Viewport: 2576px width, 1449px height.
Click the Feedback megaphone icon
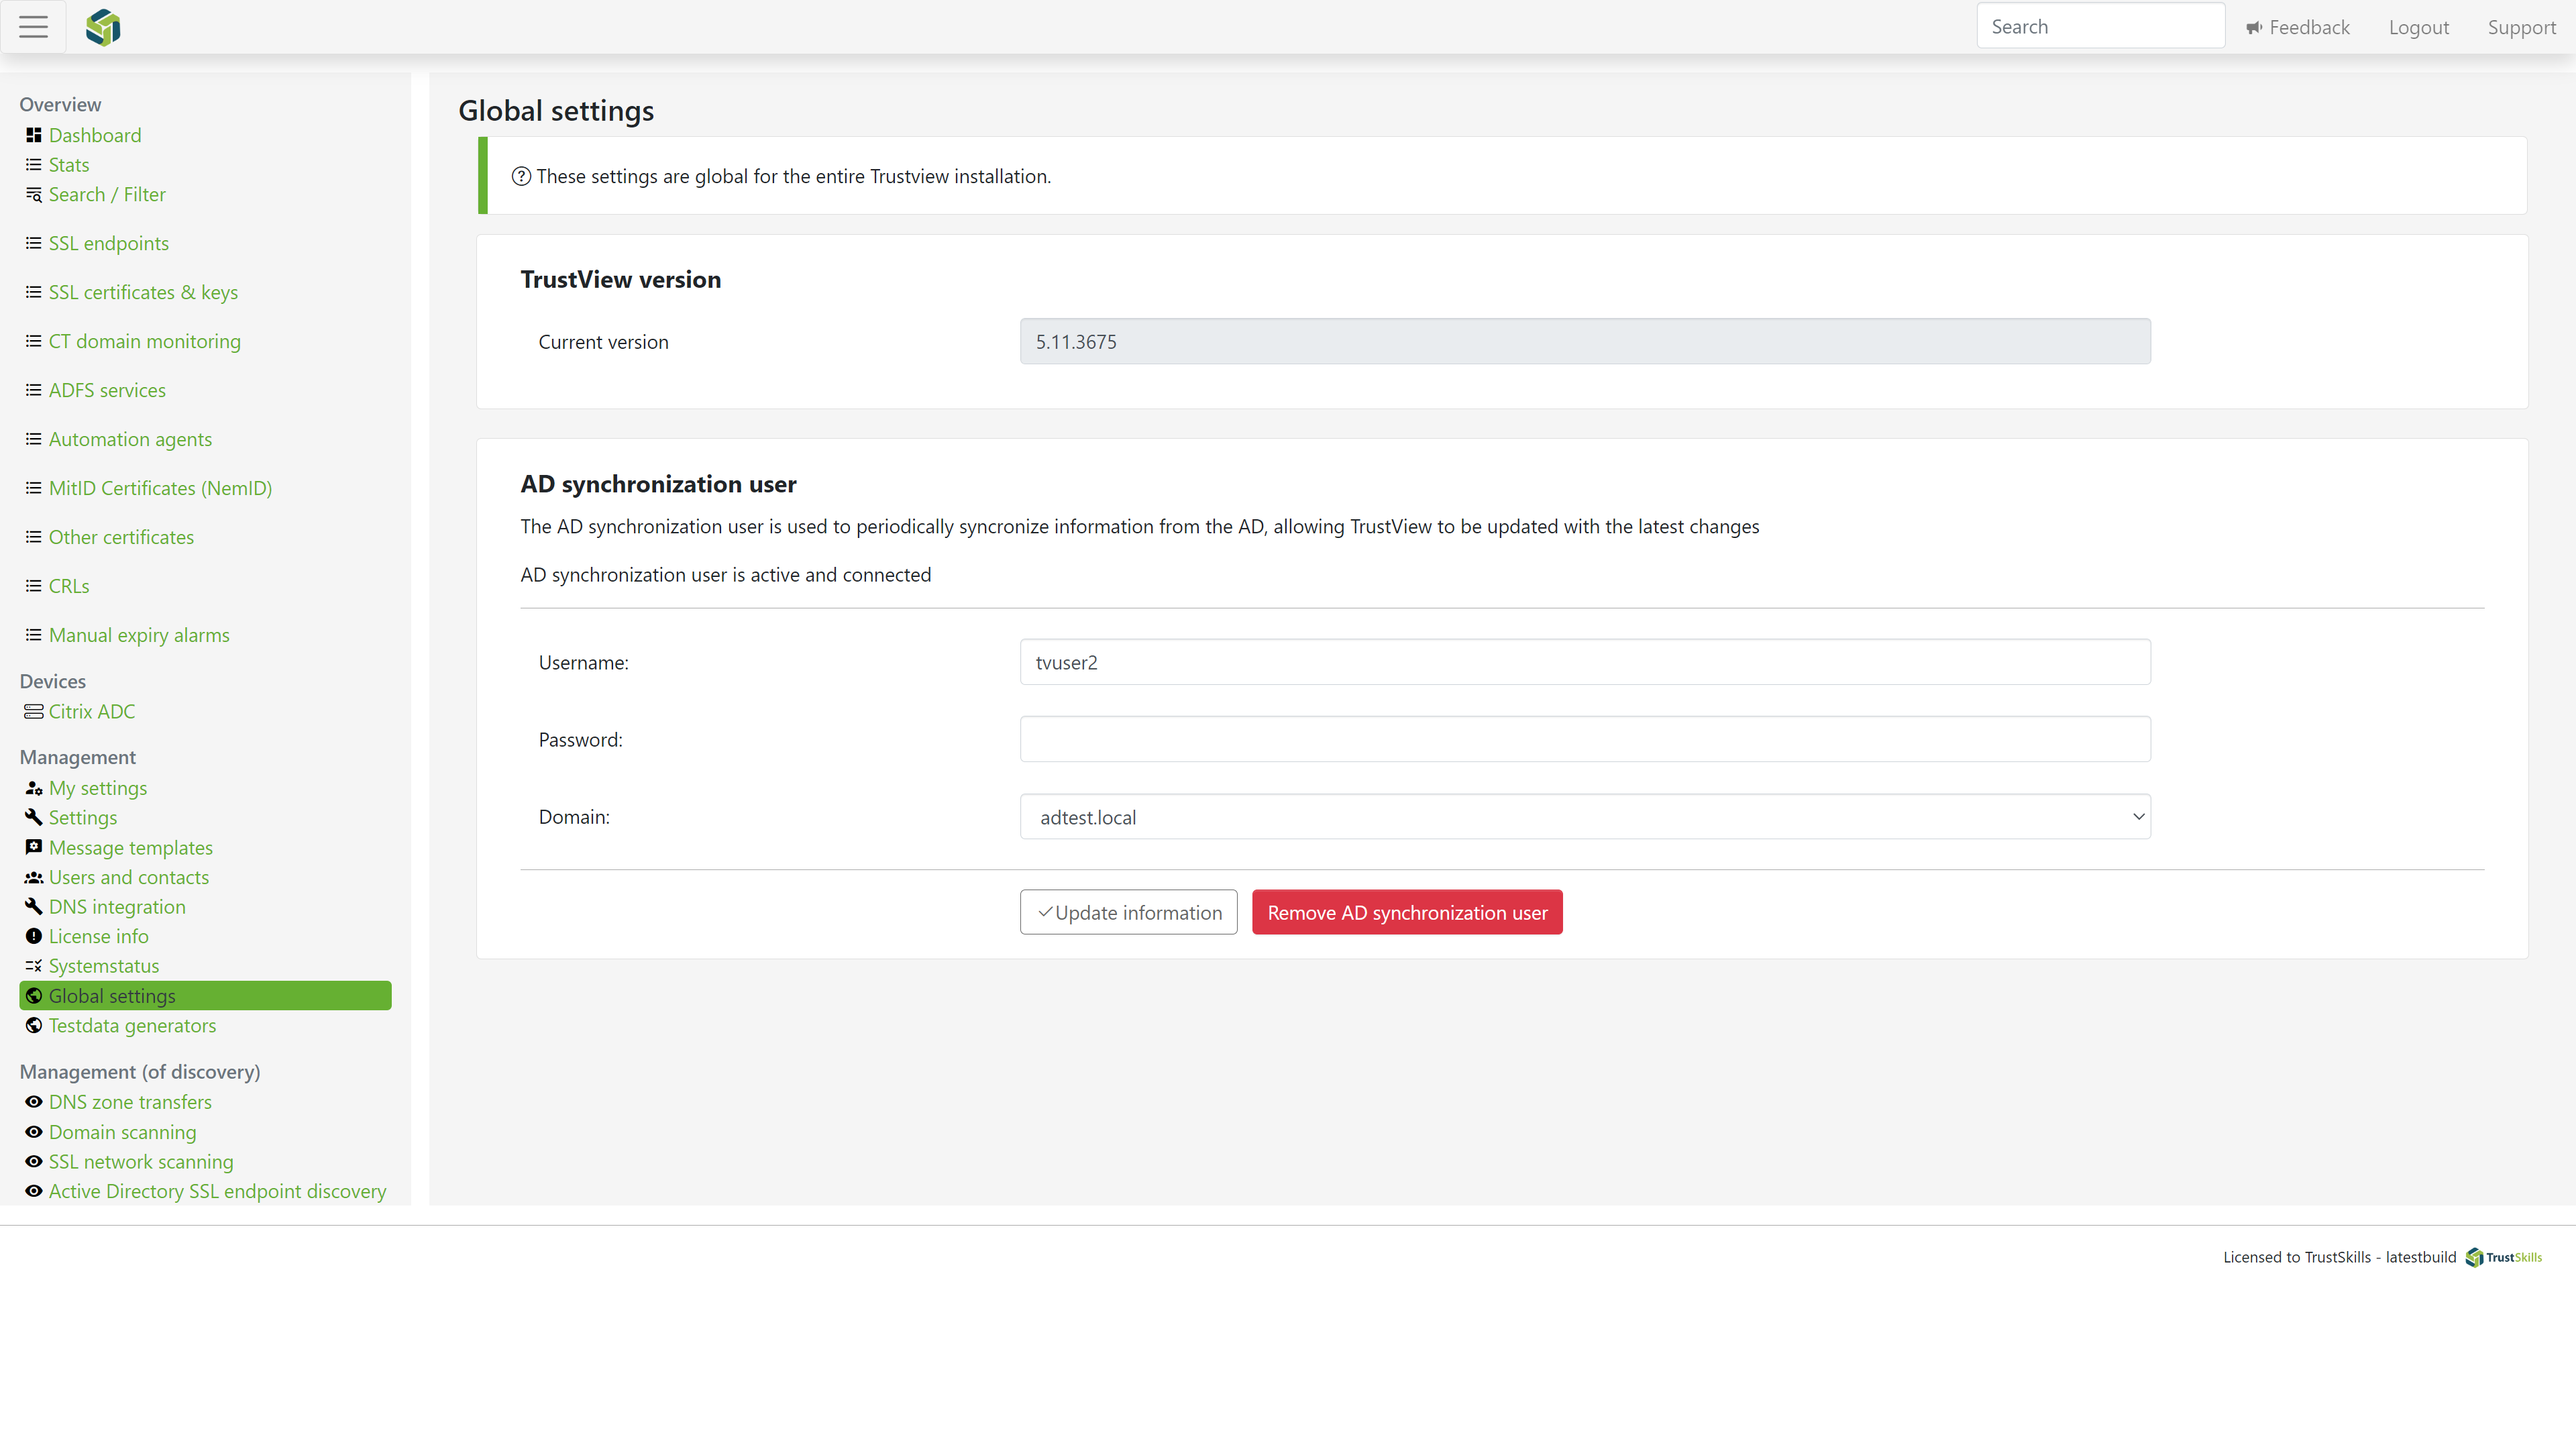[2254, 28]
